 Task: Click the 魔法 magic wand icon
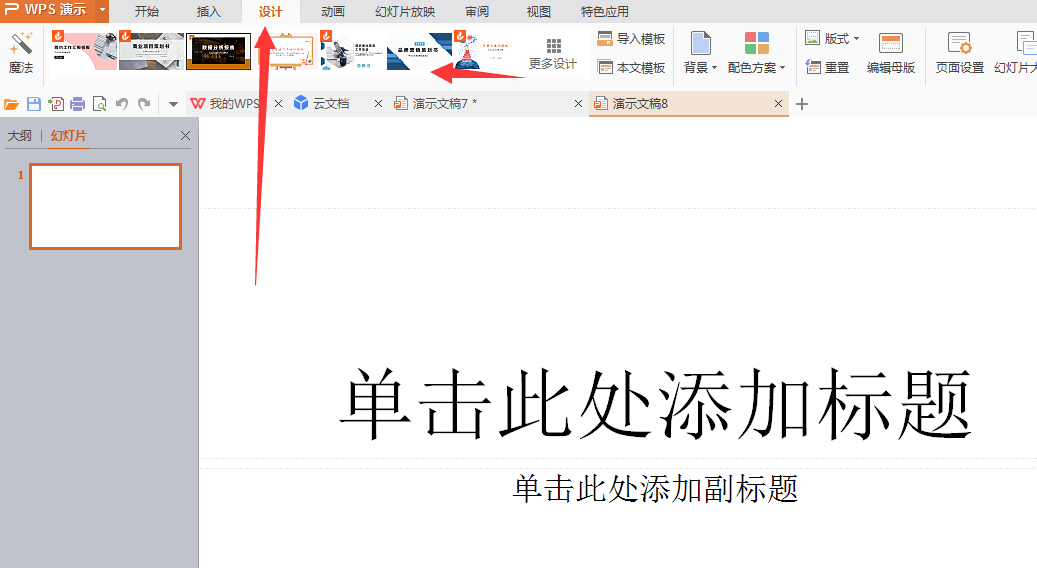(x=21, y=44)
